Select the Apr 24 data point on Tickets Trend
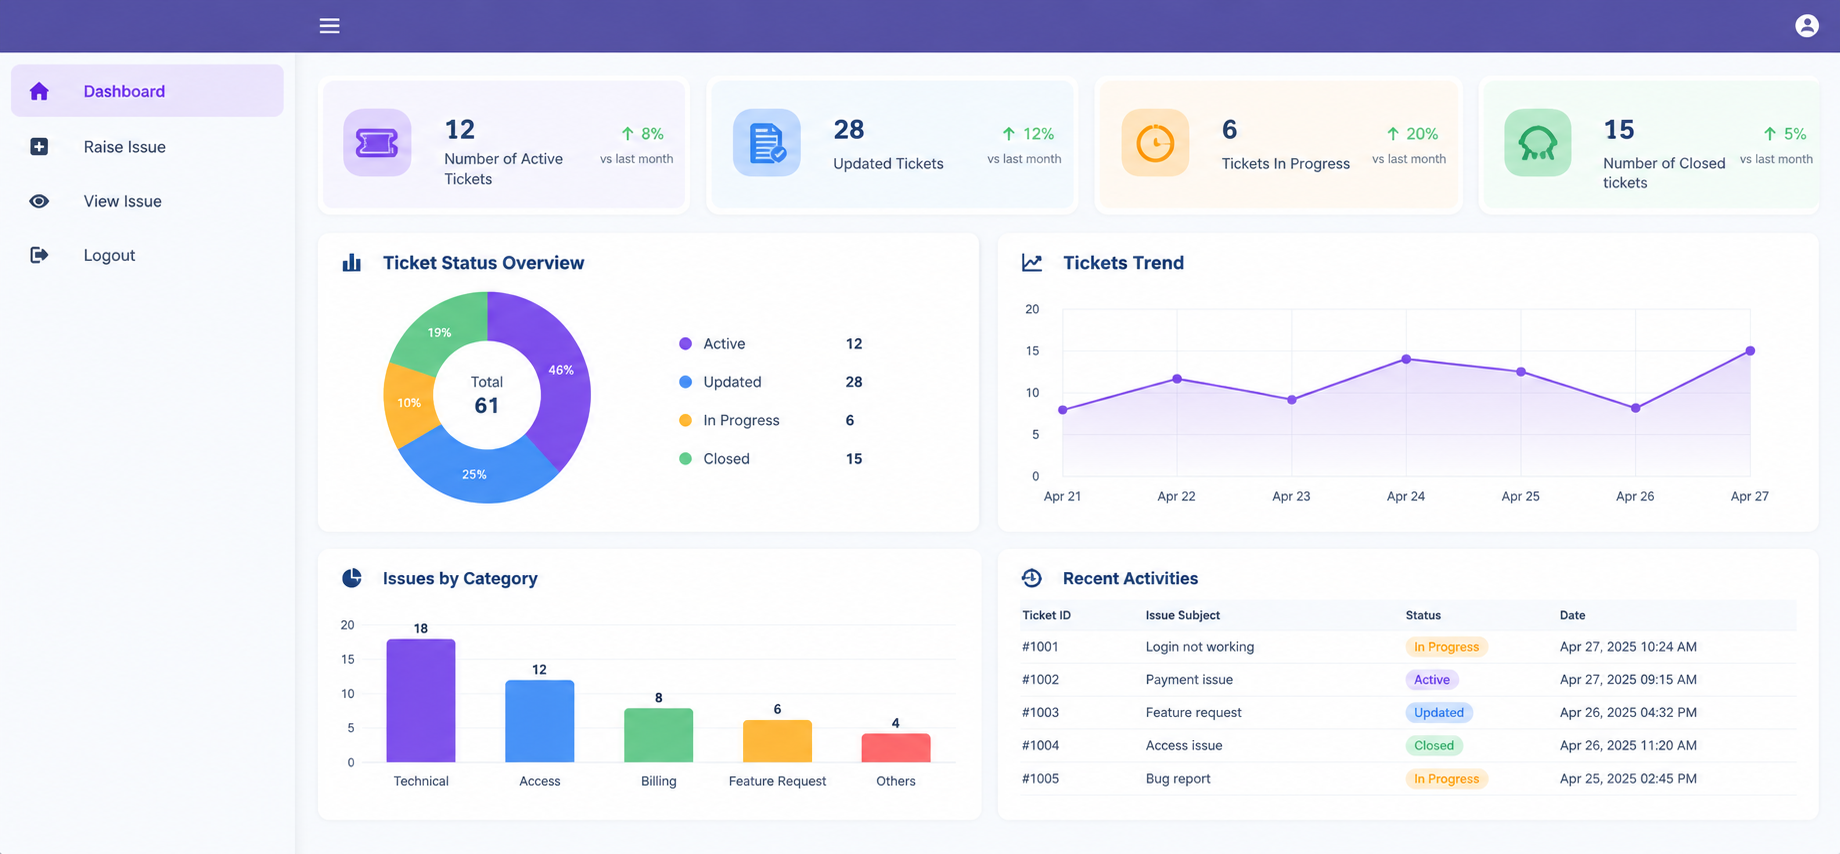1840x854 pixels. pos(1406,359)
